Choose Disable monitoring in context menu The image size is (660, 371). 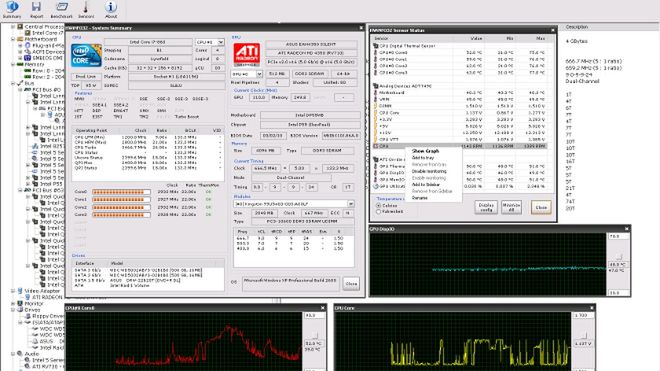click(x=429, y=171)
